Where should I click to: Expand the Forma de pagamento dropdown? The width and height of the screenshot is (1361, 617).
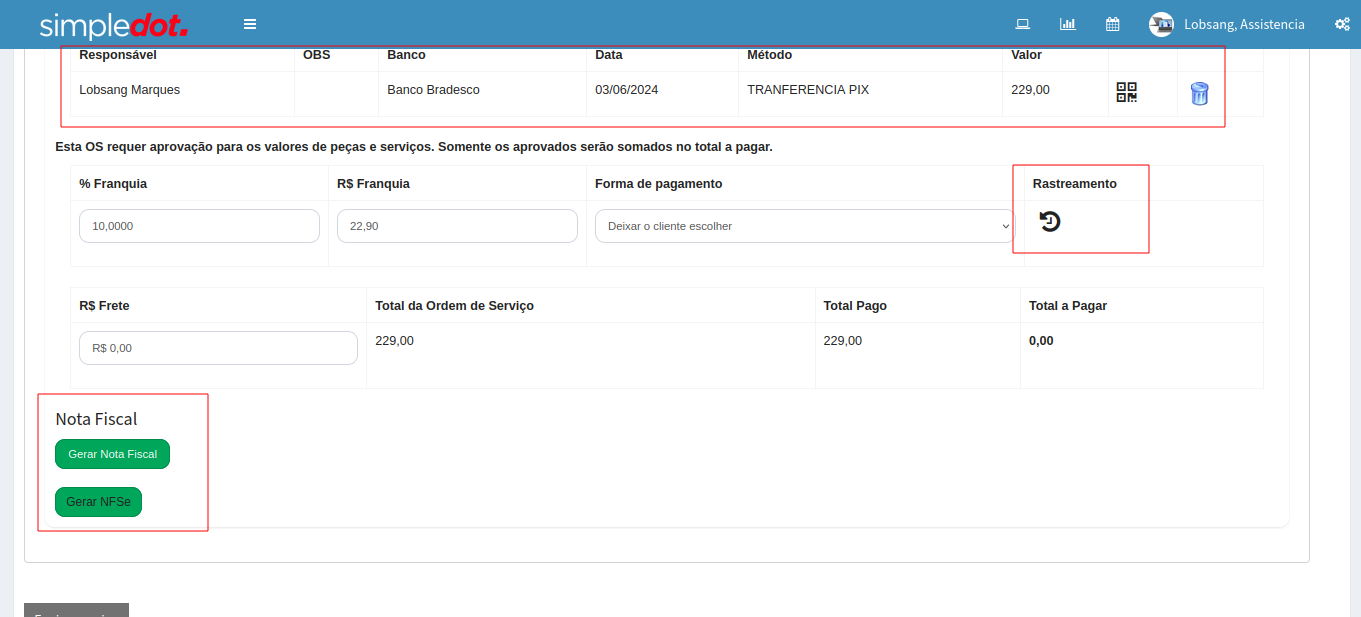[x=804, y=226]
